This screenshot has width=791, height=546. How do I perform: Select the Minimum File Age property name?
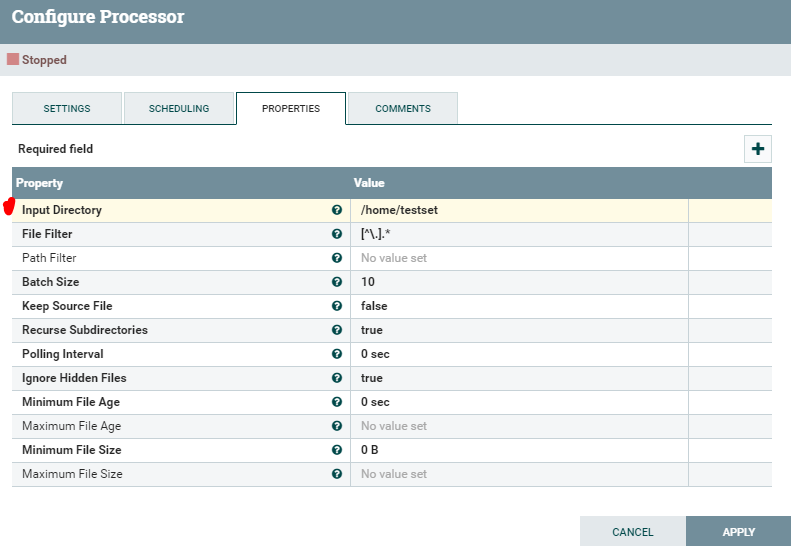(71, 402)
